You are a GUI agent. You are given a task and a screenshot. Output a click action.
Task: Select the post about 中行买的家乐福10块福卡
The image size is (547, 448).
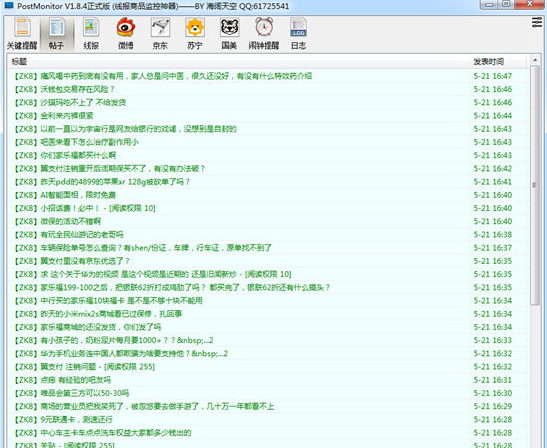coord(108,301)
